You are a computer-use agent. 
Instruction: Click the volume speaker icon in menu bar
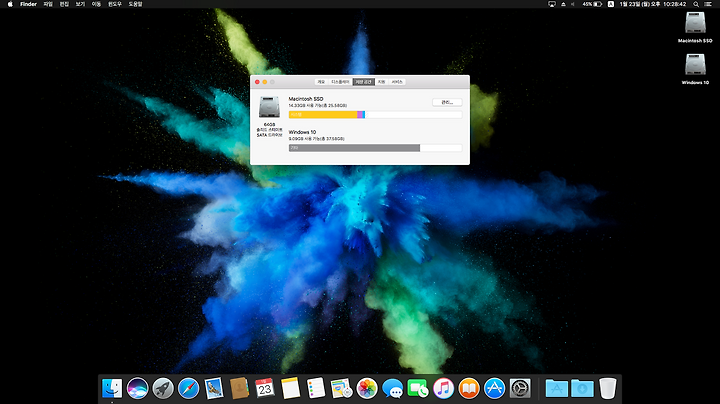pos(573,4)
